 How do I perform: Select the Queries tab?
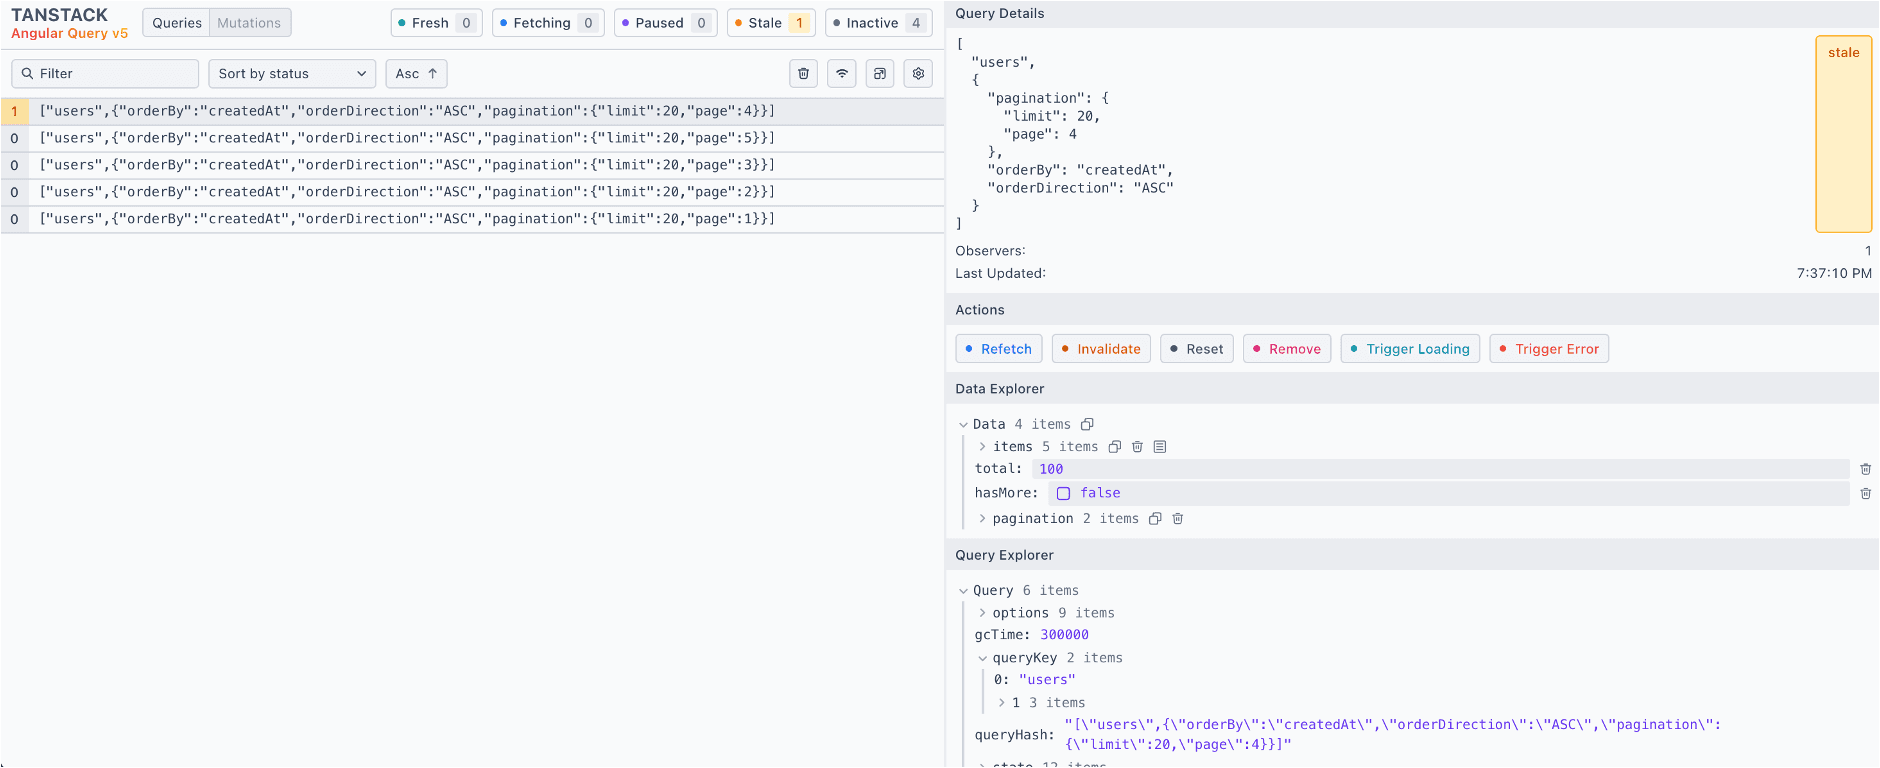(x=177, y=23)
